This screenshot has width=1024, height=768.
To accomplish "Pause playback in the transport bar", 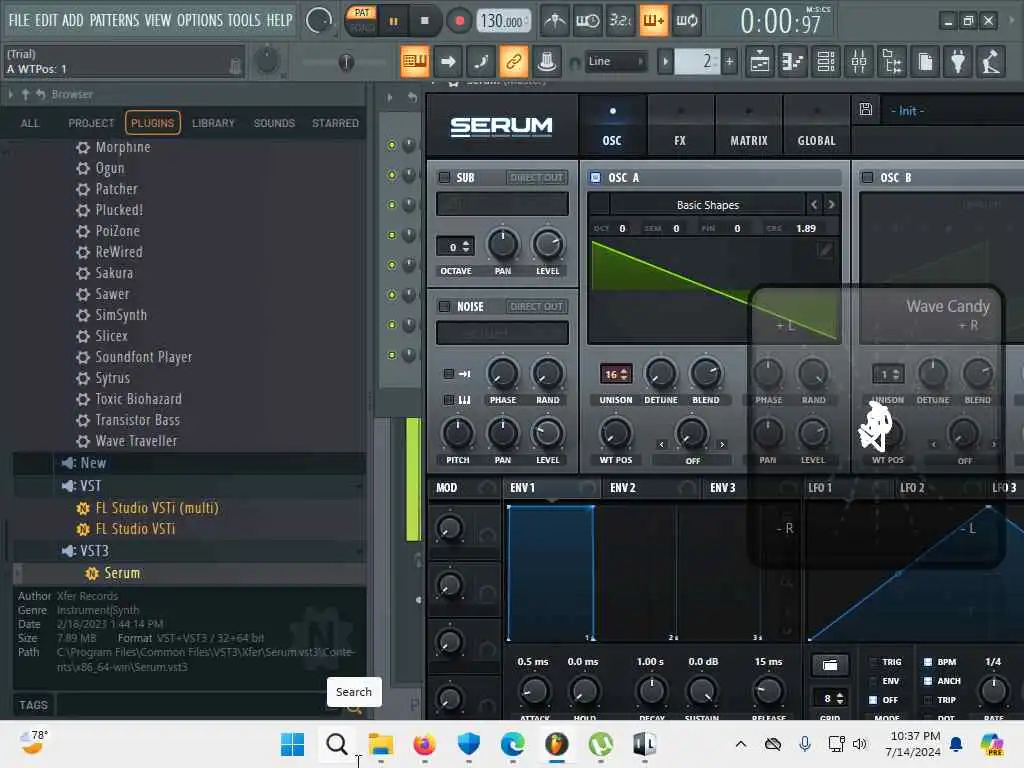I will point(393,21).
